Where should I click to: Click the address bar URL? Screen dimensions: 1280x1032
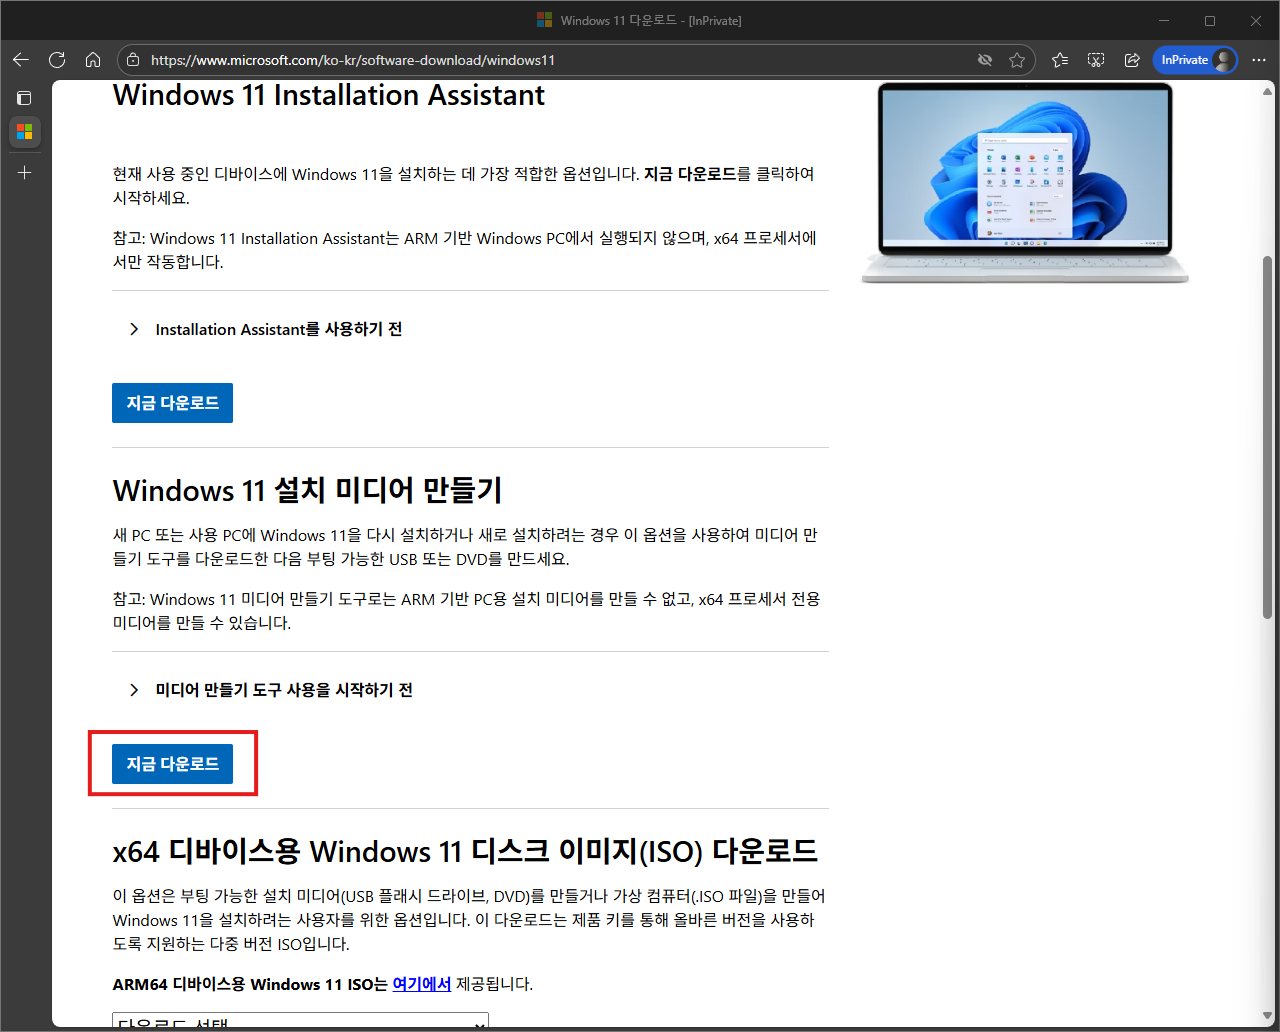pos(353,60)
